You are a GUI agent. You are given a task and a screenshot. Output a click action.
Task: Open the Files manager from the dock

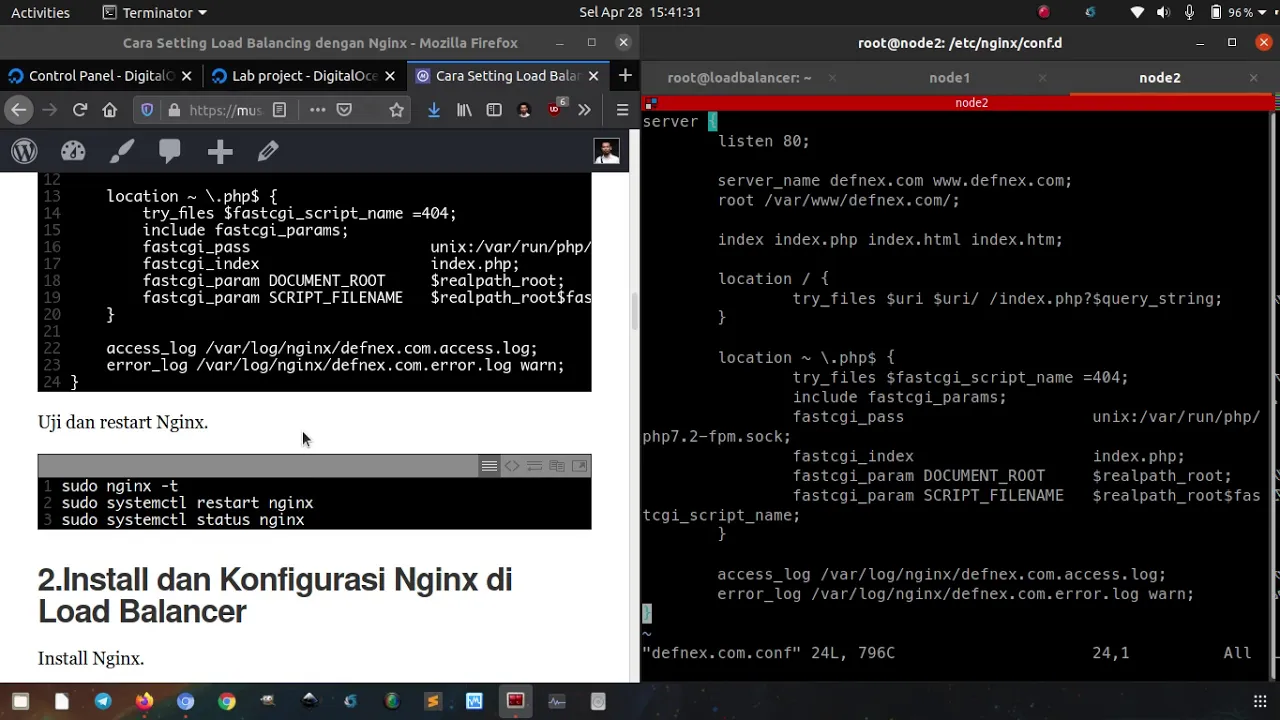click(x=20, y=701)
